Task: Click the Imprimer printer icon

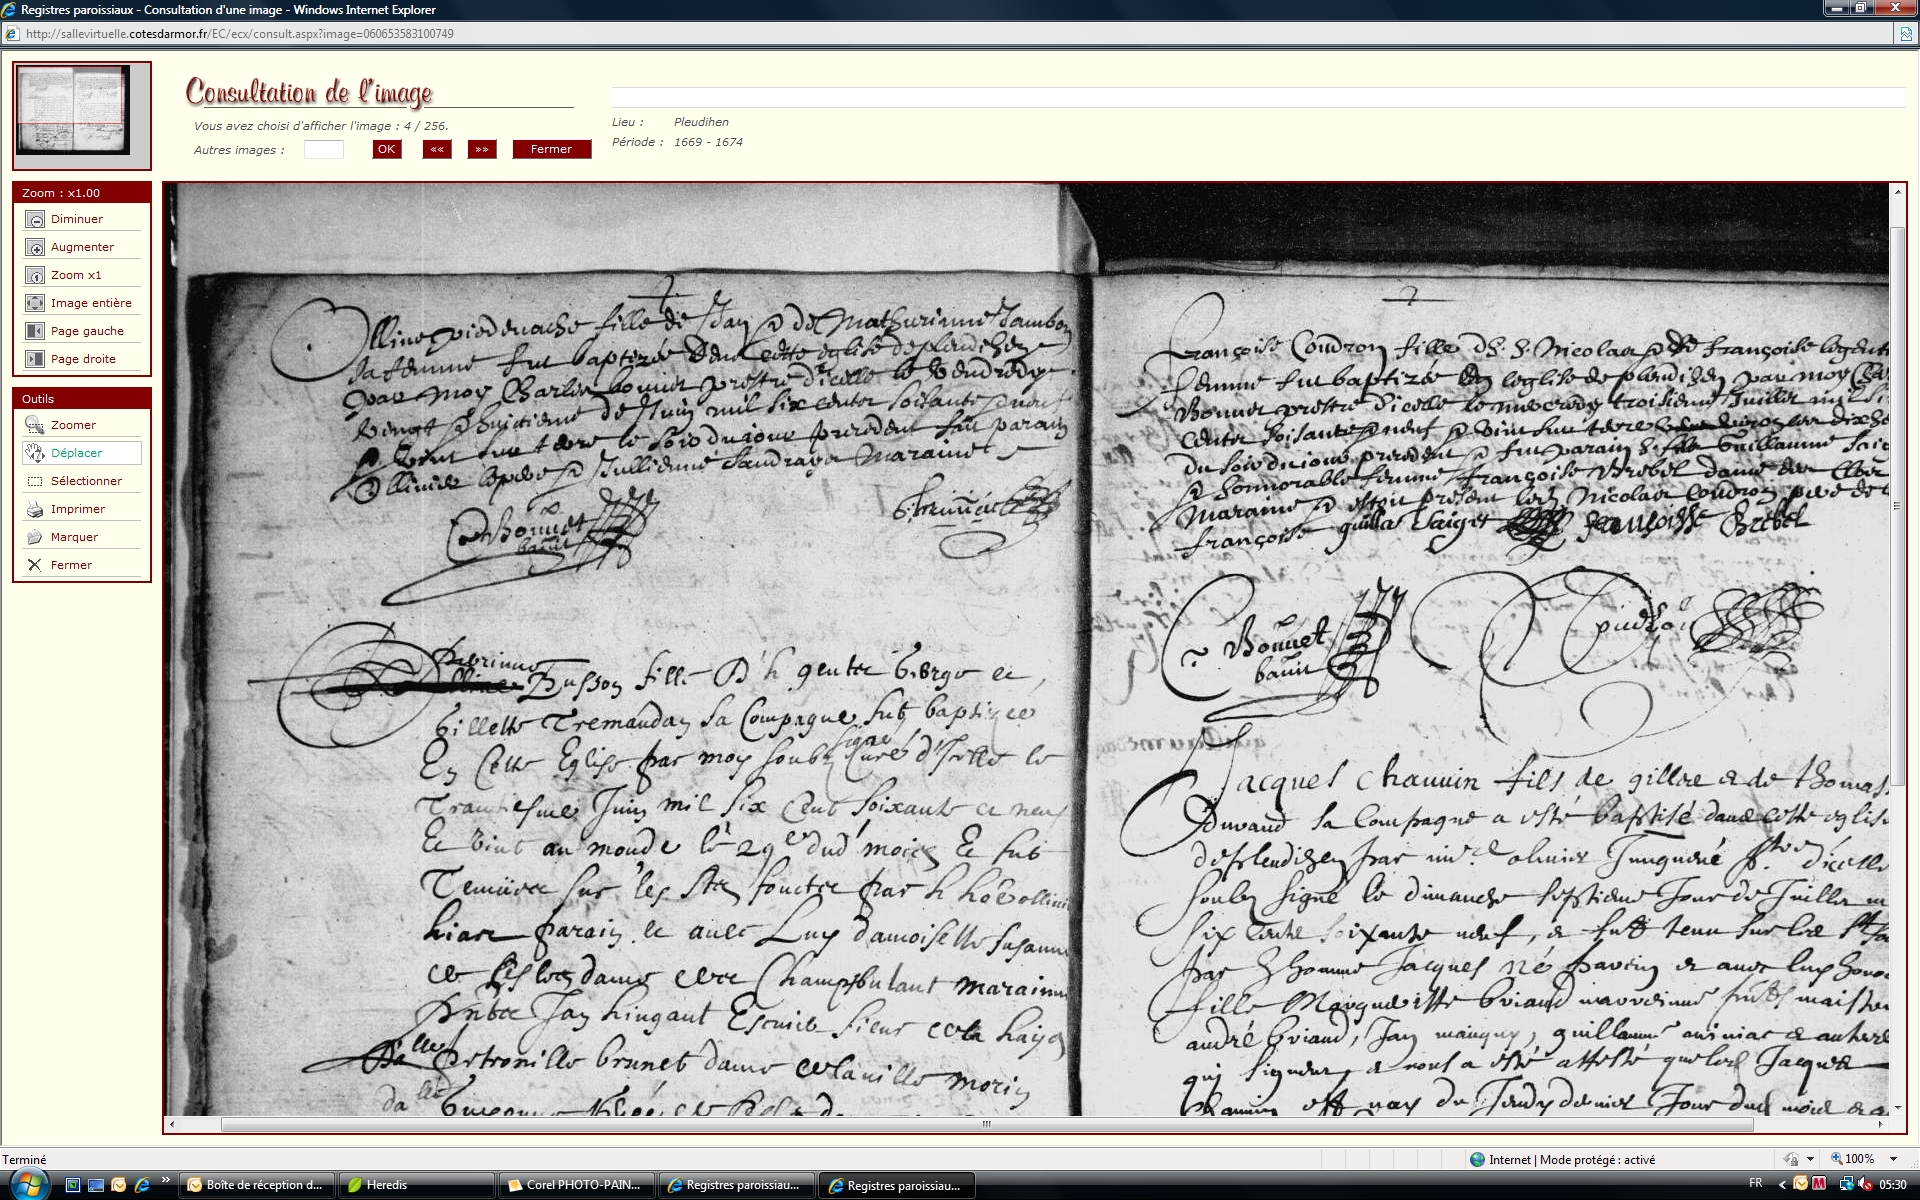Action: pos(35,509)
